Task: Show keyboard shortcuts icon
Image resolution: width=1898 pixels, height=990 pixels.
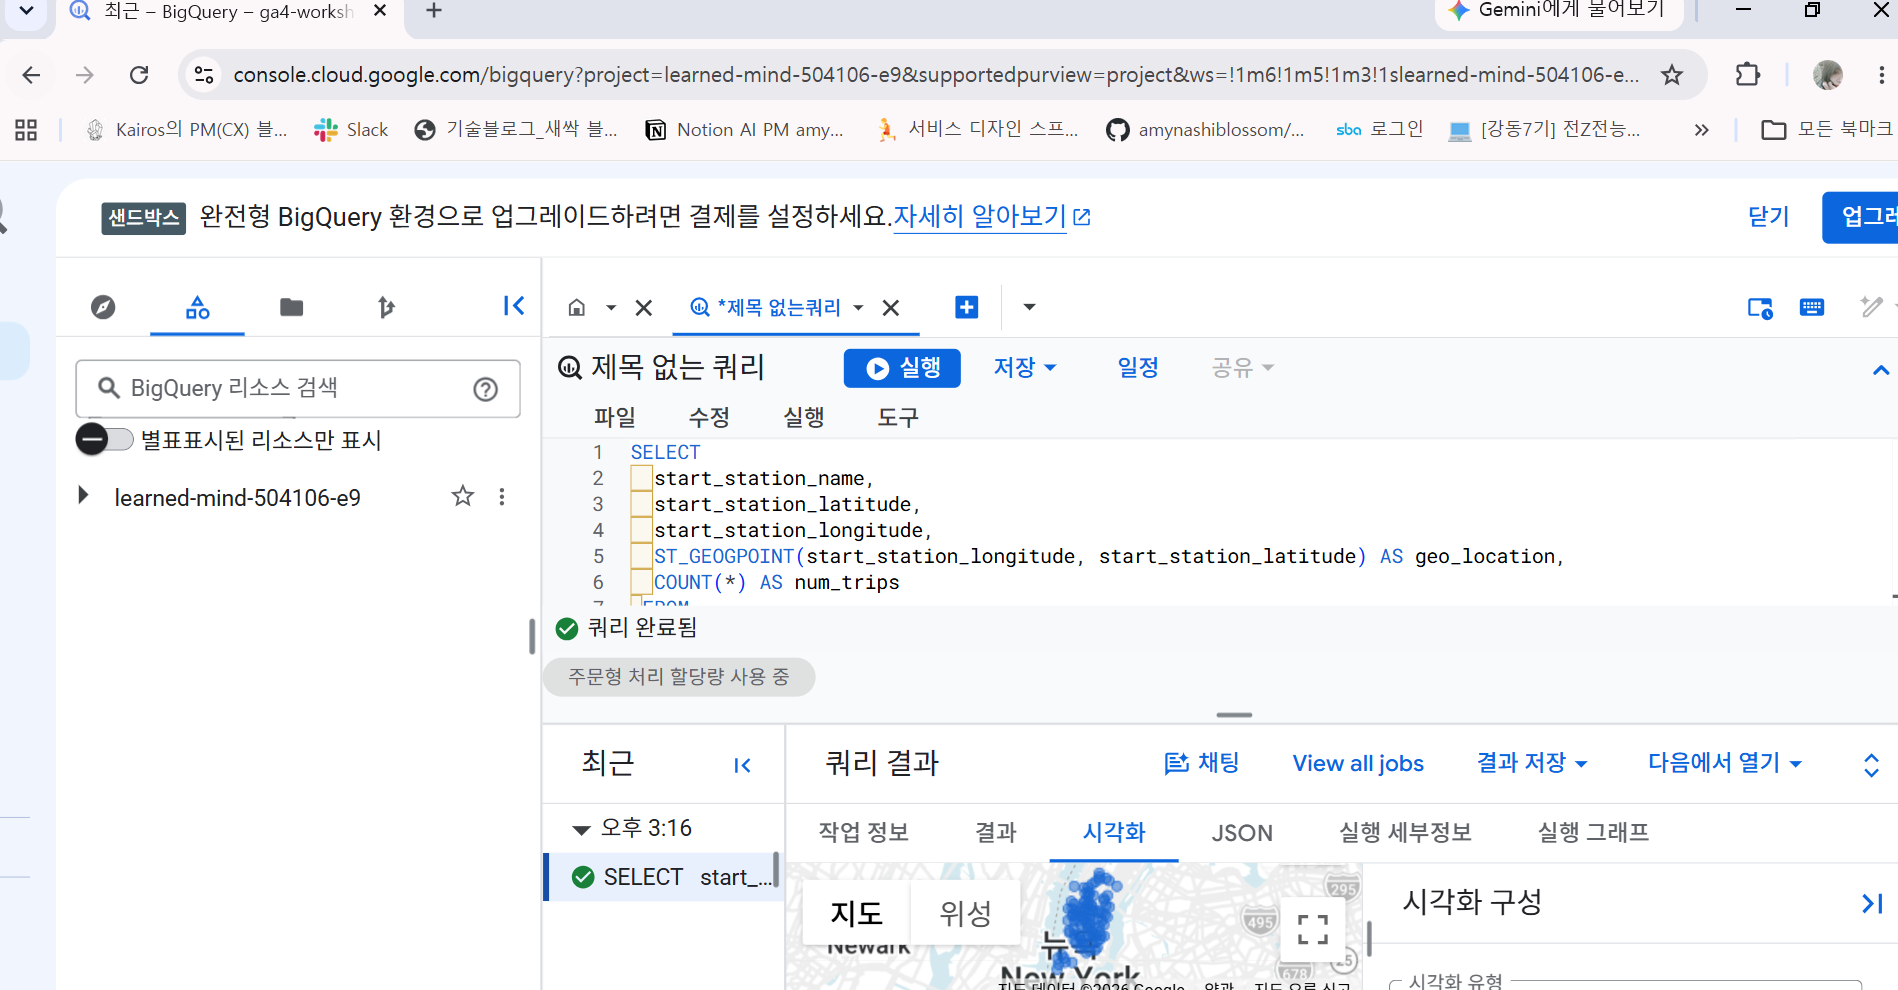Action: point(1812,307)
